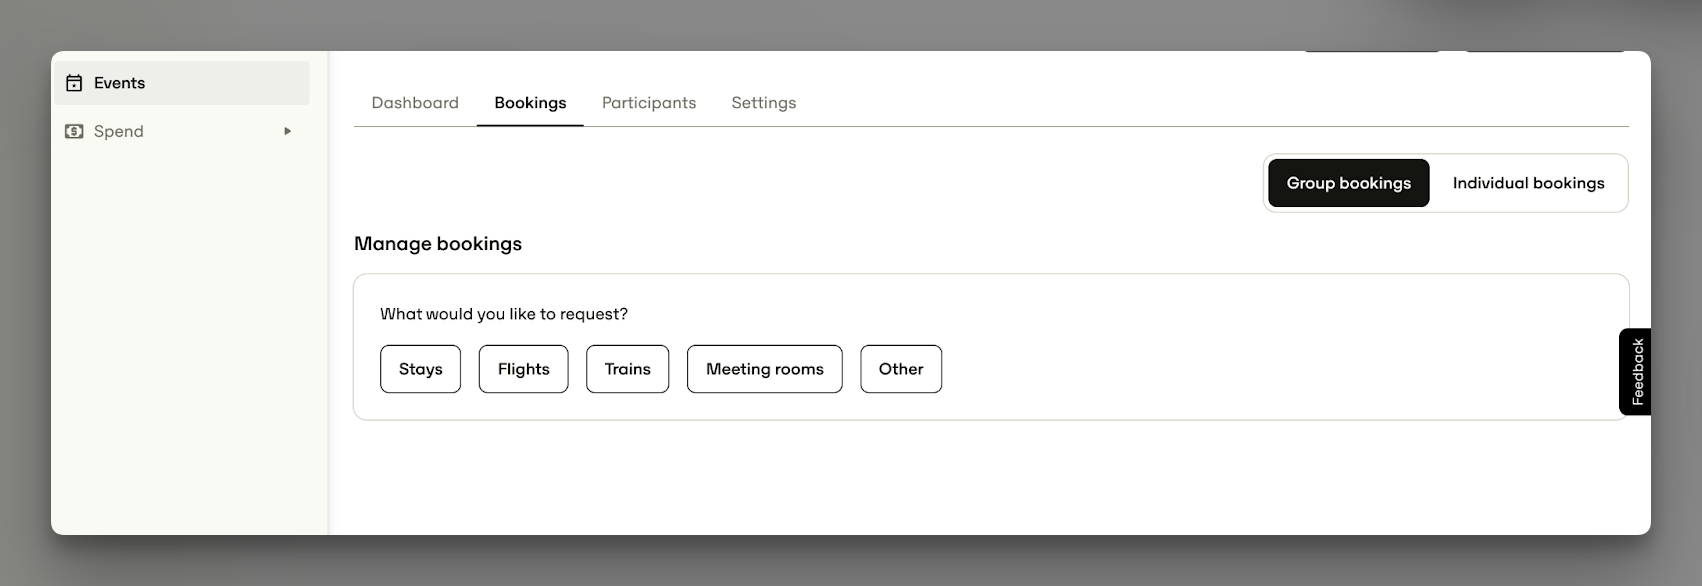The image size is (1702, 586).
Task: Go to the Participants tab
Action: [x=649, y=103]
